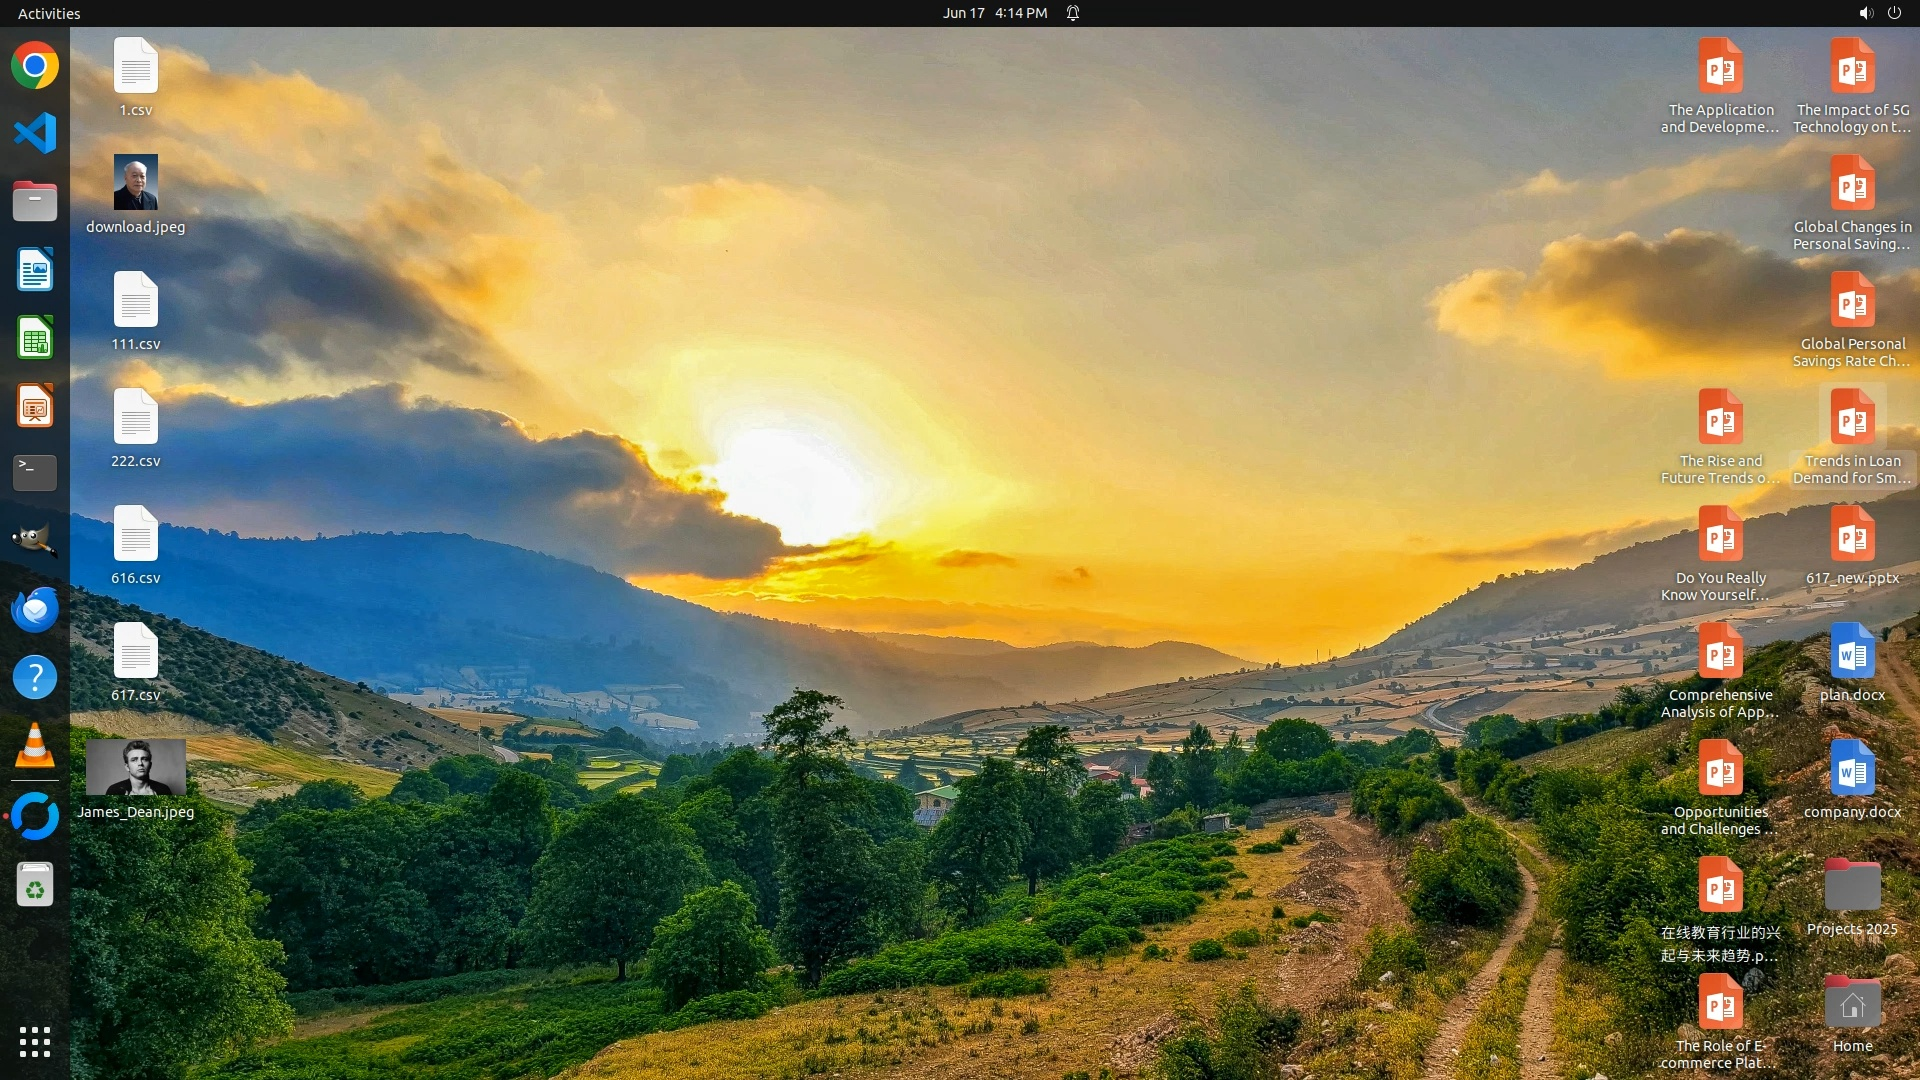The width and height of the screenshot is (1920, 1080).
Task: Open the Files manager in the dock
Action: click(35, 202)
